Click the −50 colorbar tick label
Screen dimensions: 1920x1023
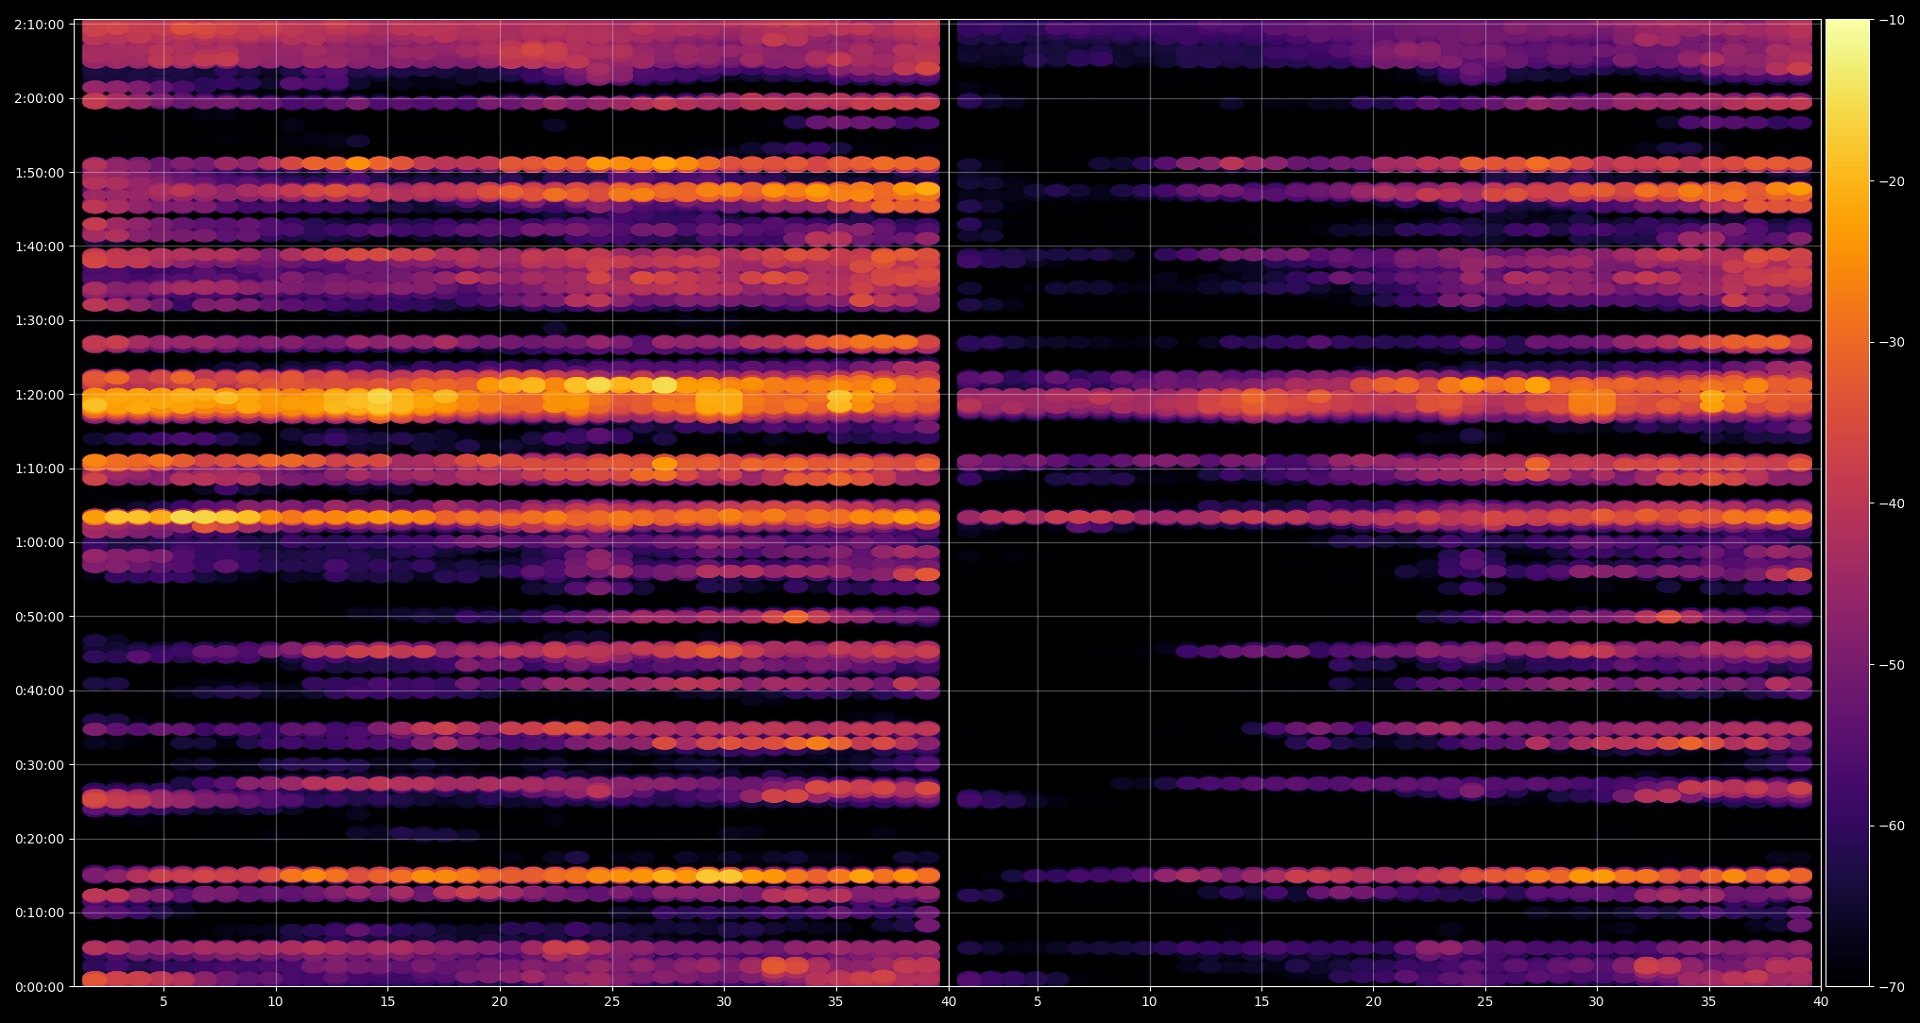1892,665
